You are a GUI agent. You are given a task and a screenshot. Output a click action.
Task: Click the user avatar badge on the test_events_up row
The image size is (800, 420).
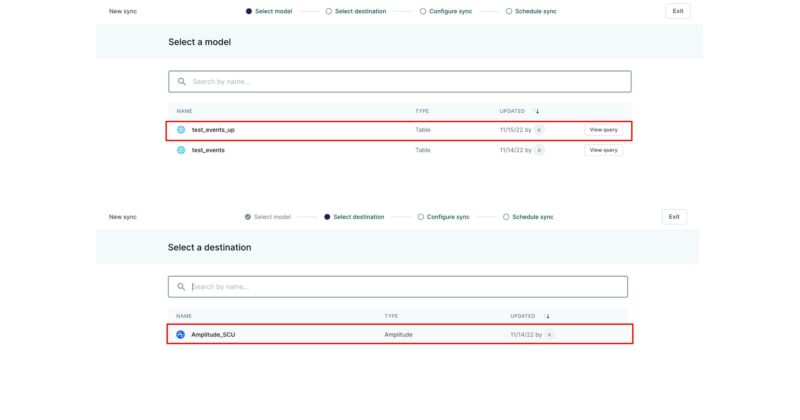(540, 130)
